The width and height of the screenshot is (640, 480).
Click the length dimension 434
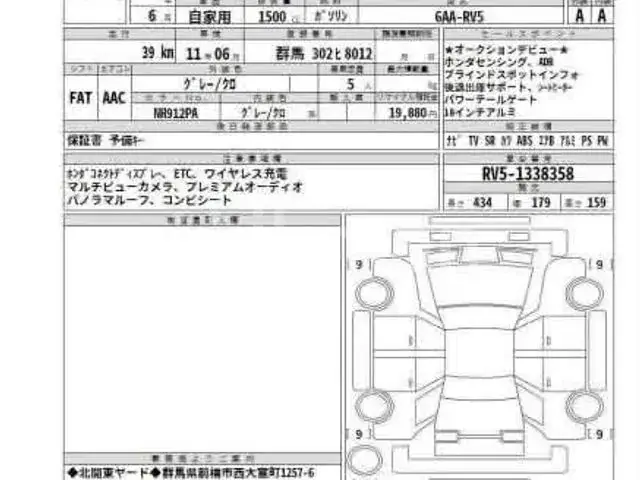pos(482,202)
